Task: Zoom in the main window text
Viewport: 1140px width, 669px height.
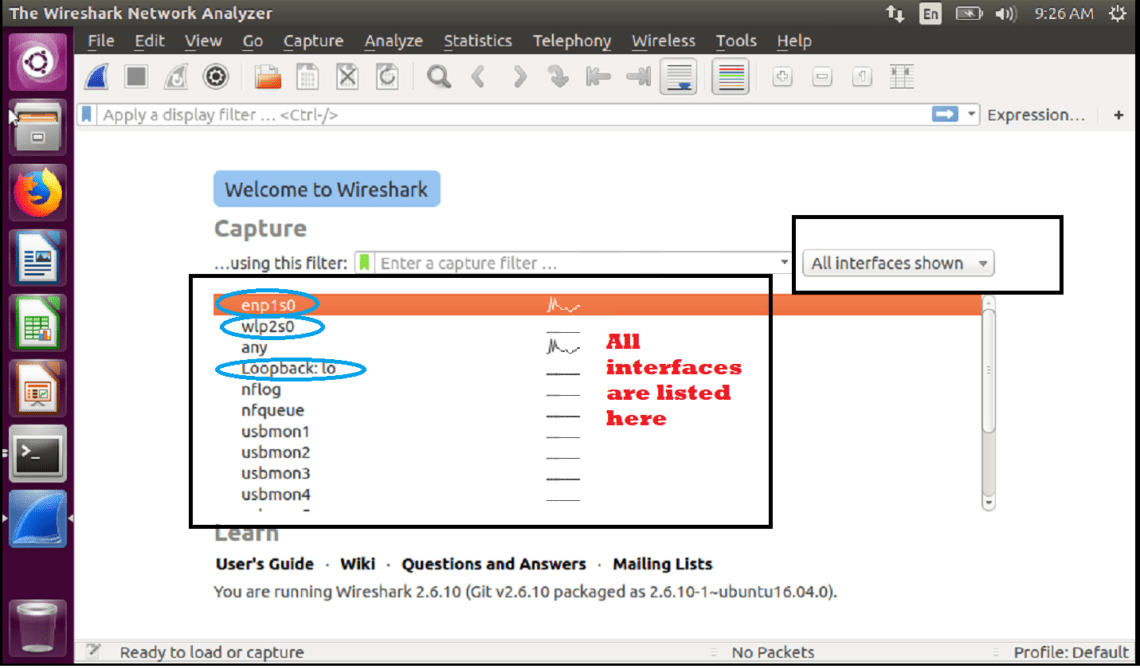Action: pos(782,76)
